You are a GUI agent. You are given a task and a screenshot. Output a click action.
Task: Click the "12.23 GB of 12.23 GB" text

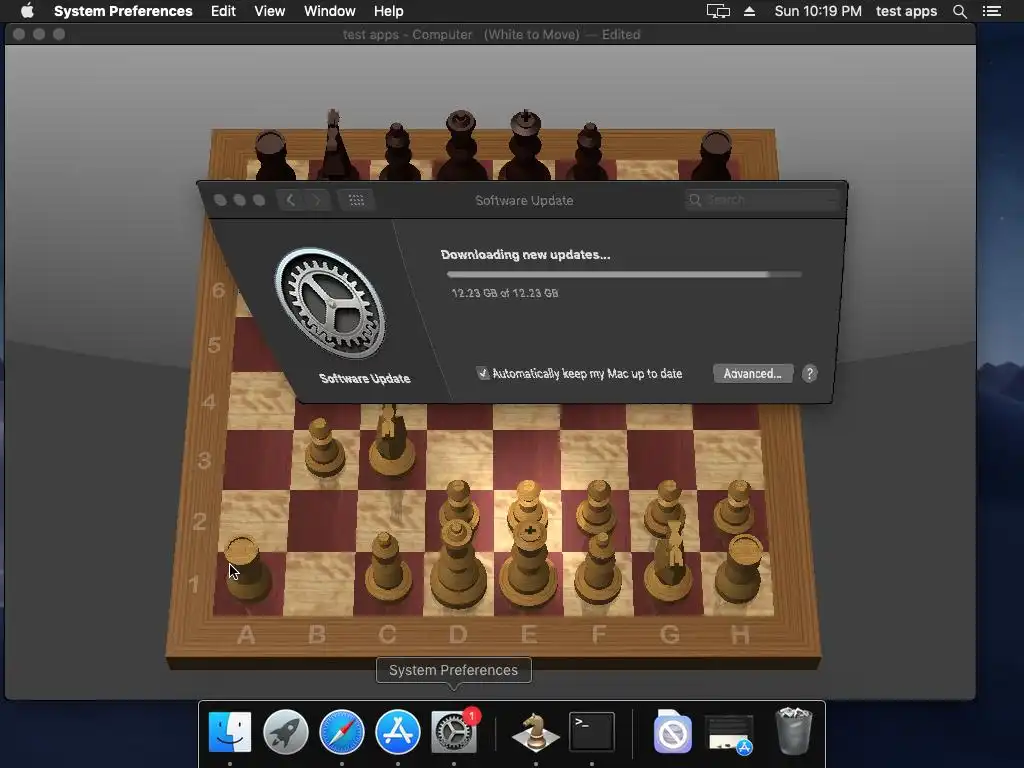pyautogui.click(x=505, y=293)
